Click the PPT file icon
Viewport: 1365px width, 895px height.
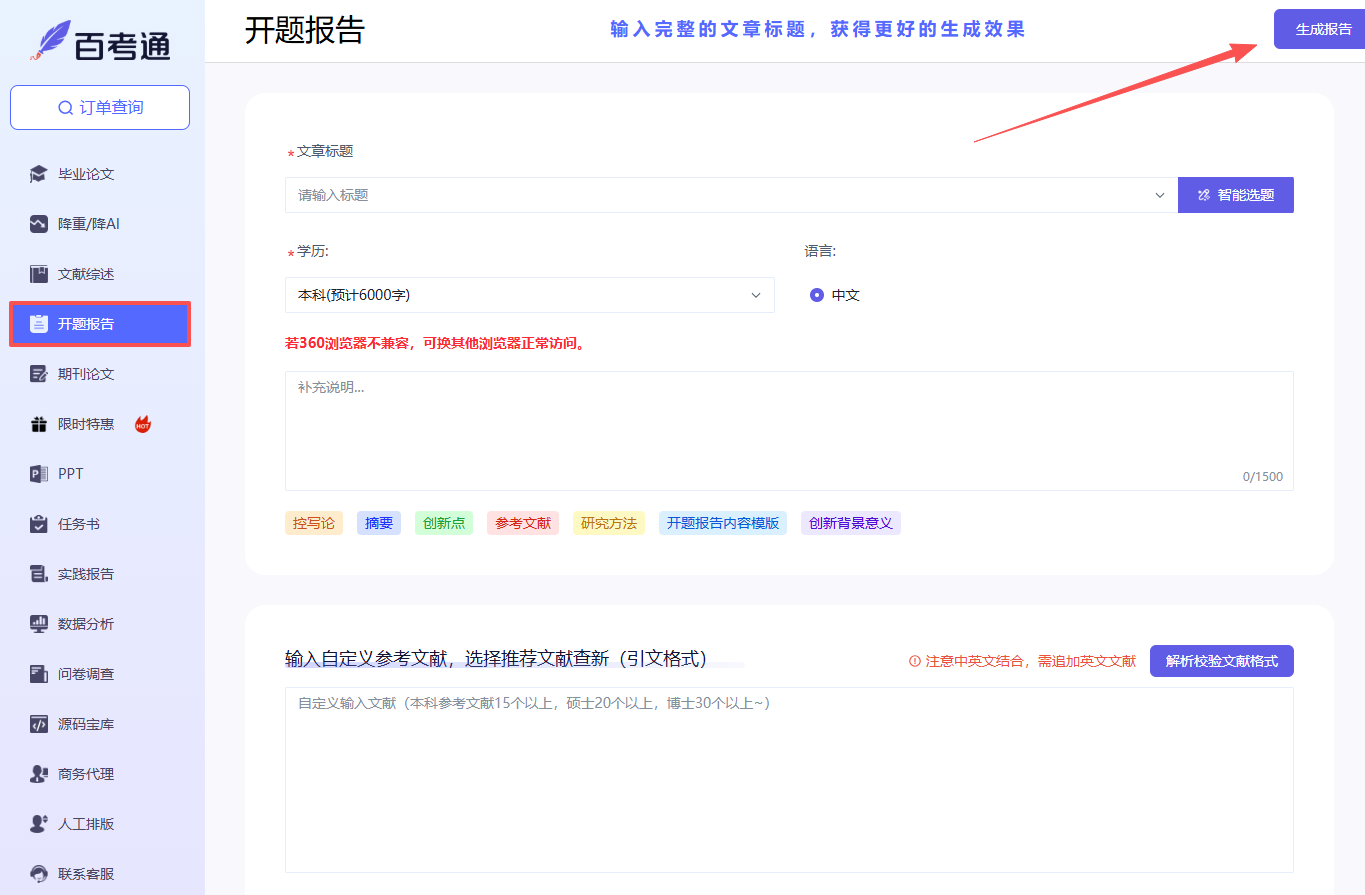click(x=39, y=474)
